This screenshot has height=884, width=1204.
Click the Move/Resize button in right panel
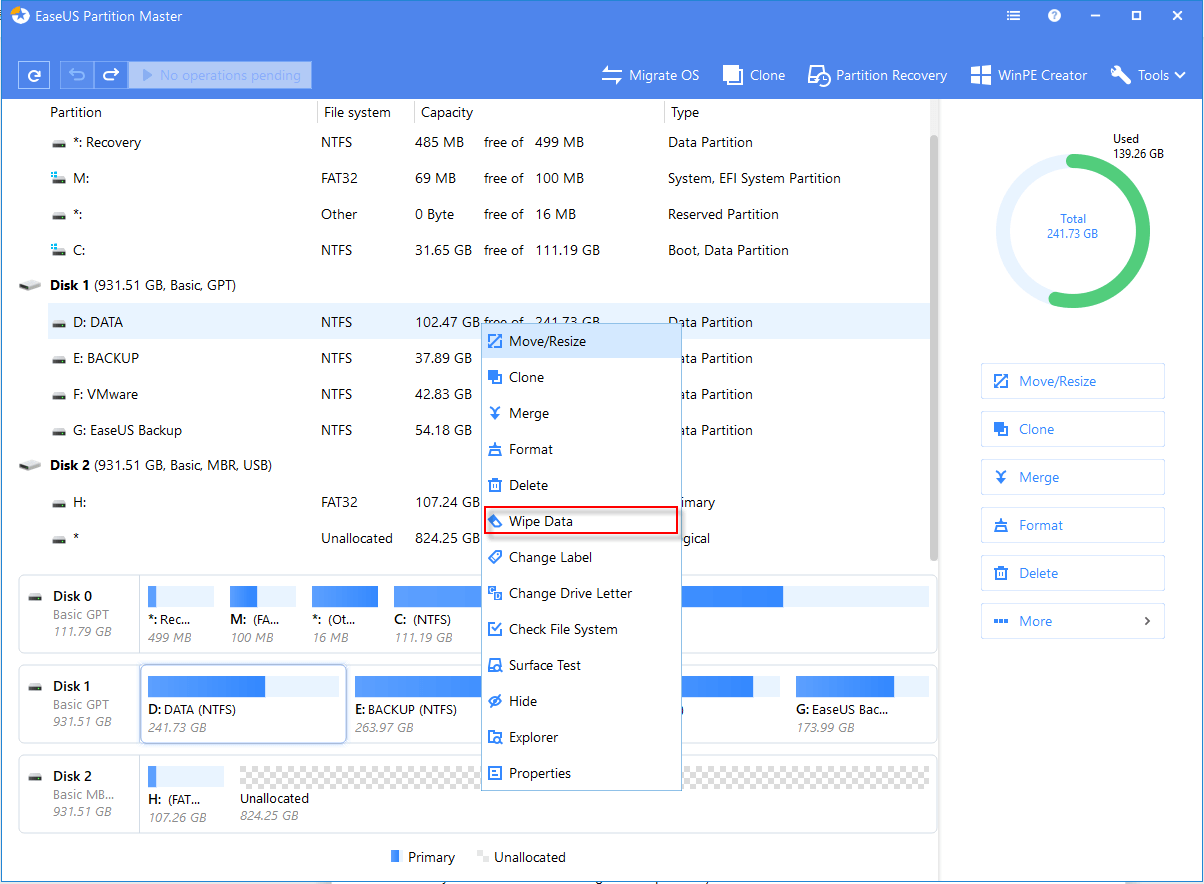[1073, 381]
